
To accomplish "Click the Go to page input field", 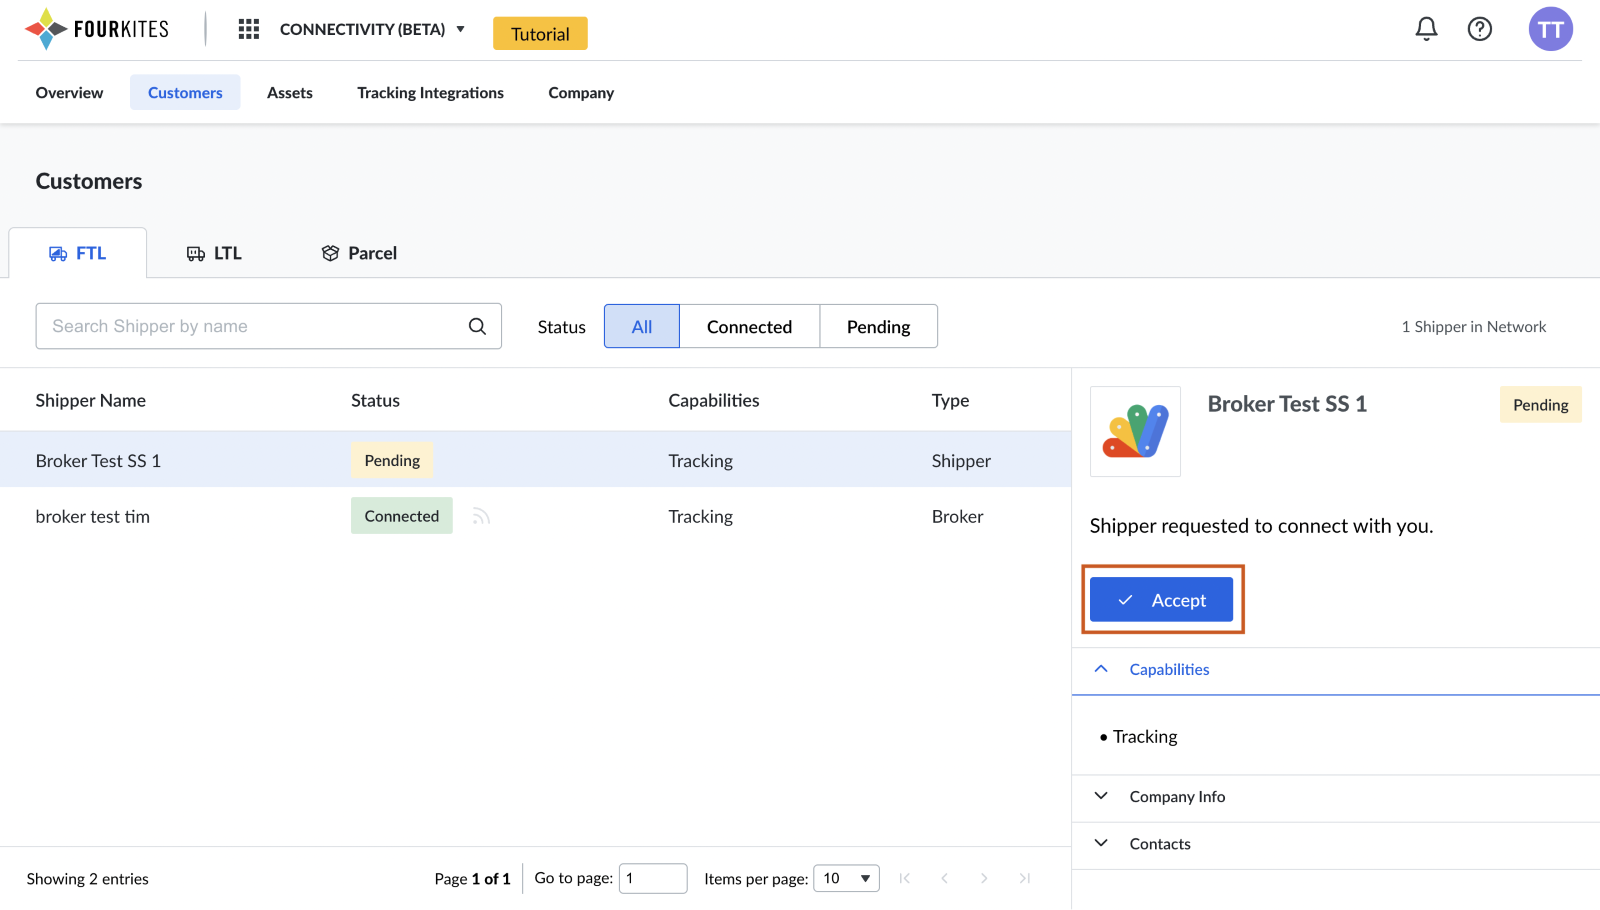I will (x=653, y=878).
